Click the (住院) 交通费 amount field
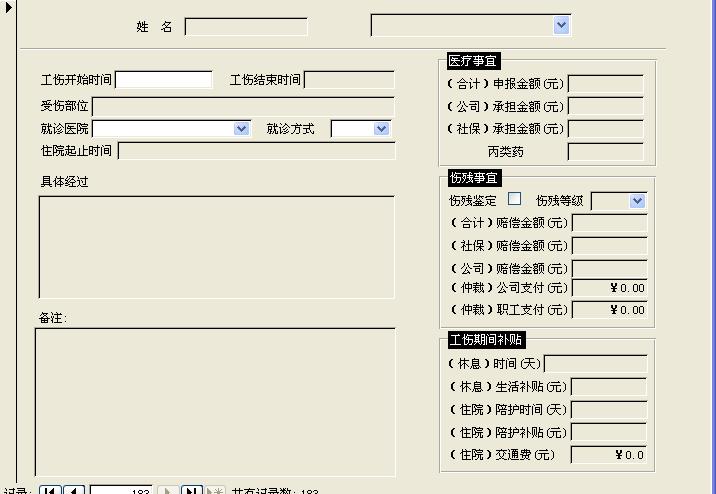Screen dimensions: 716x494 609,455
